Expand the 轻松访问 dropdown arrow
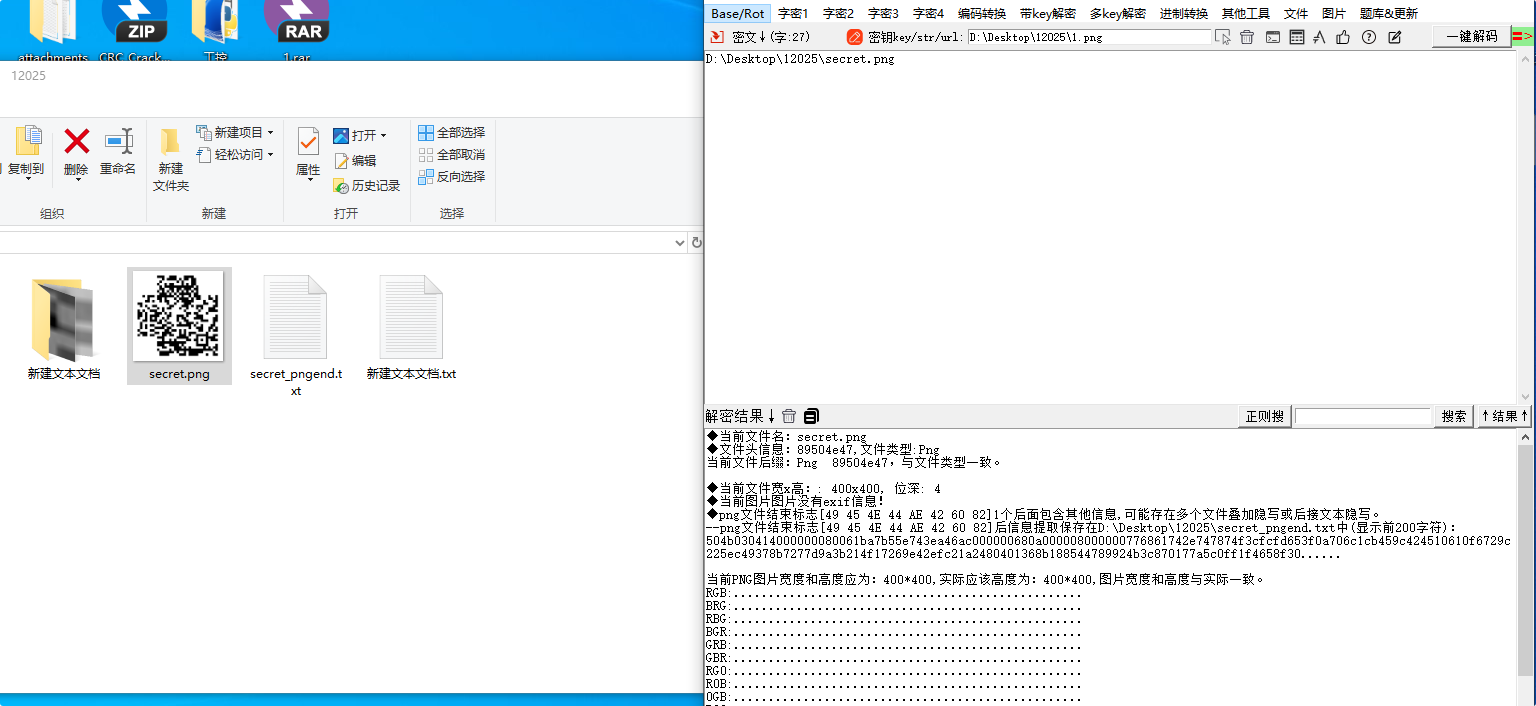The image size is (1536, 706). 270,155
